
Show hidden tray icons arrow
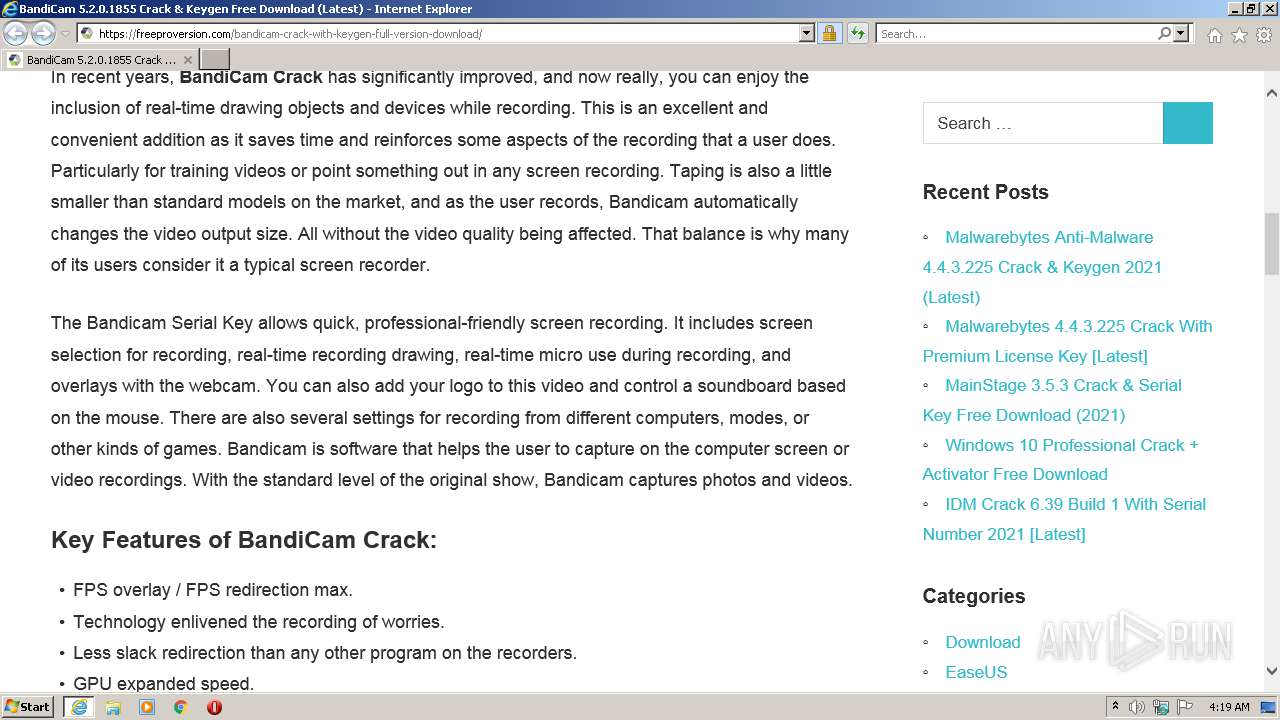[x=1116, y=707]
